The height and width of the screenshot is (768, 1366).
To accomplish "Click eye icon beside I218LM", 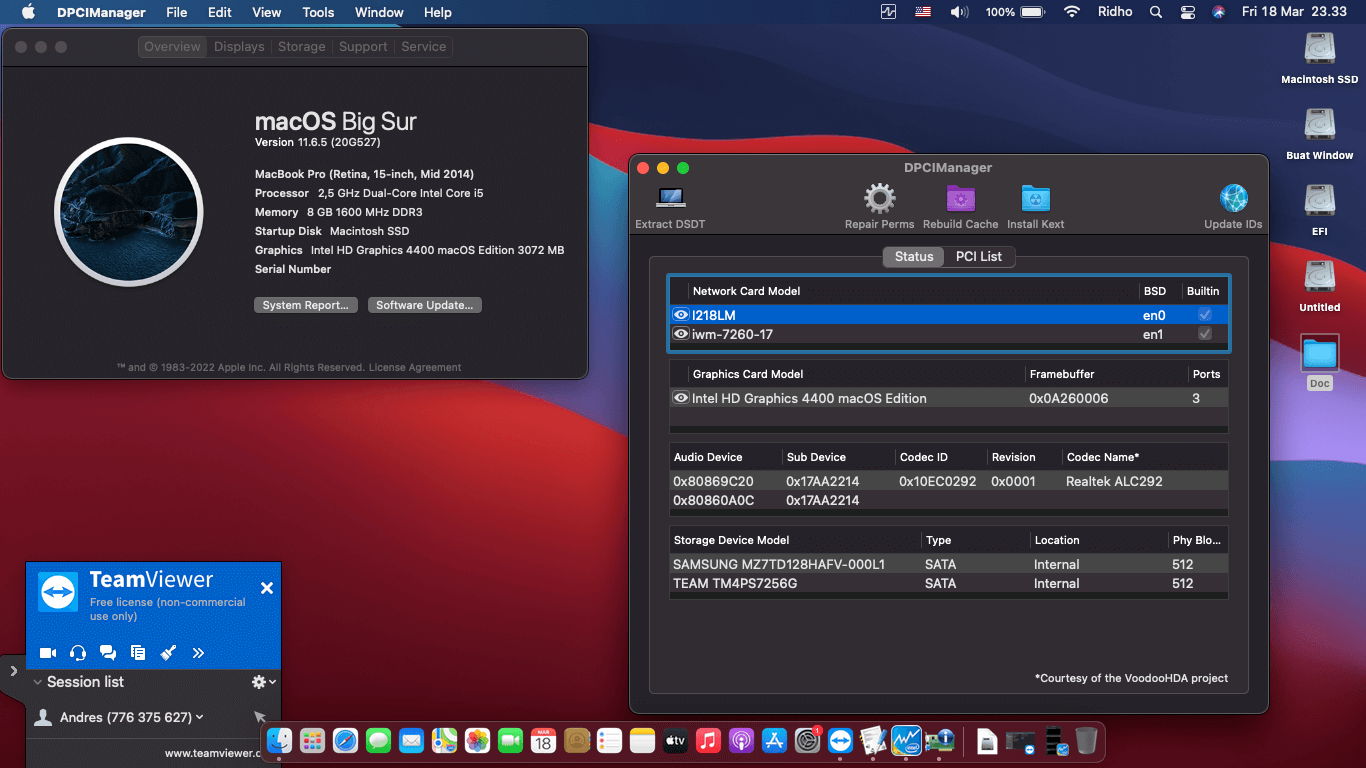I will (x=681, y=315).
